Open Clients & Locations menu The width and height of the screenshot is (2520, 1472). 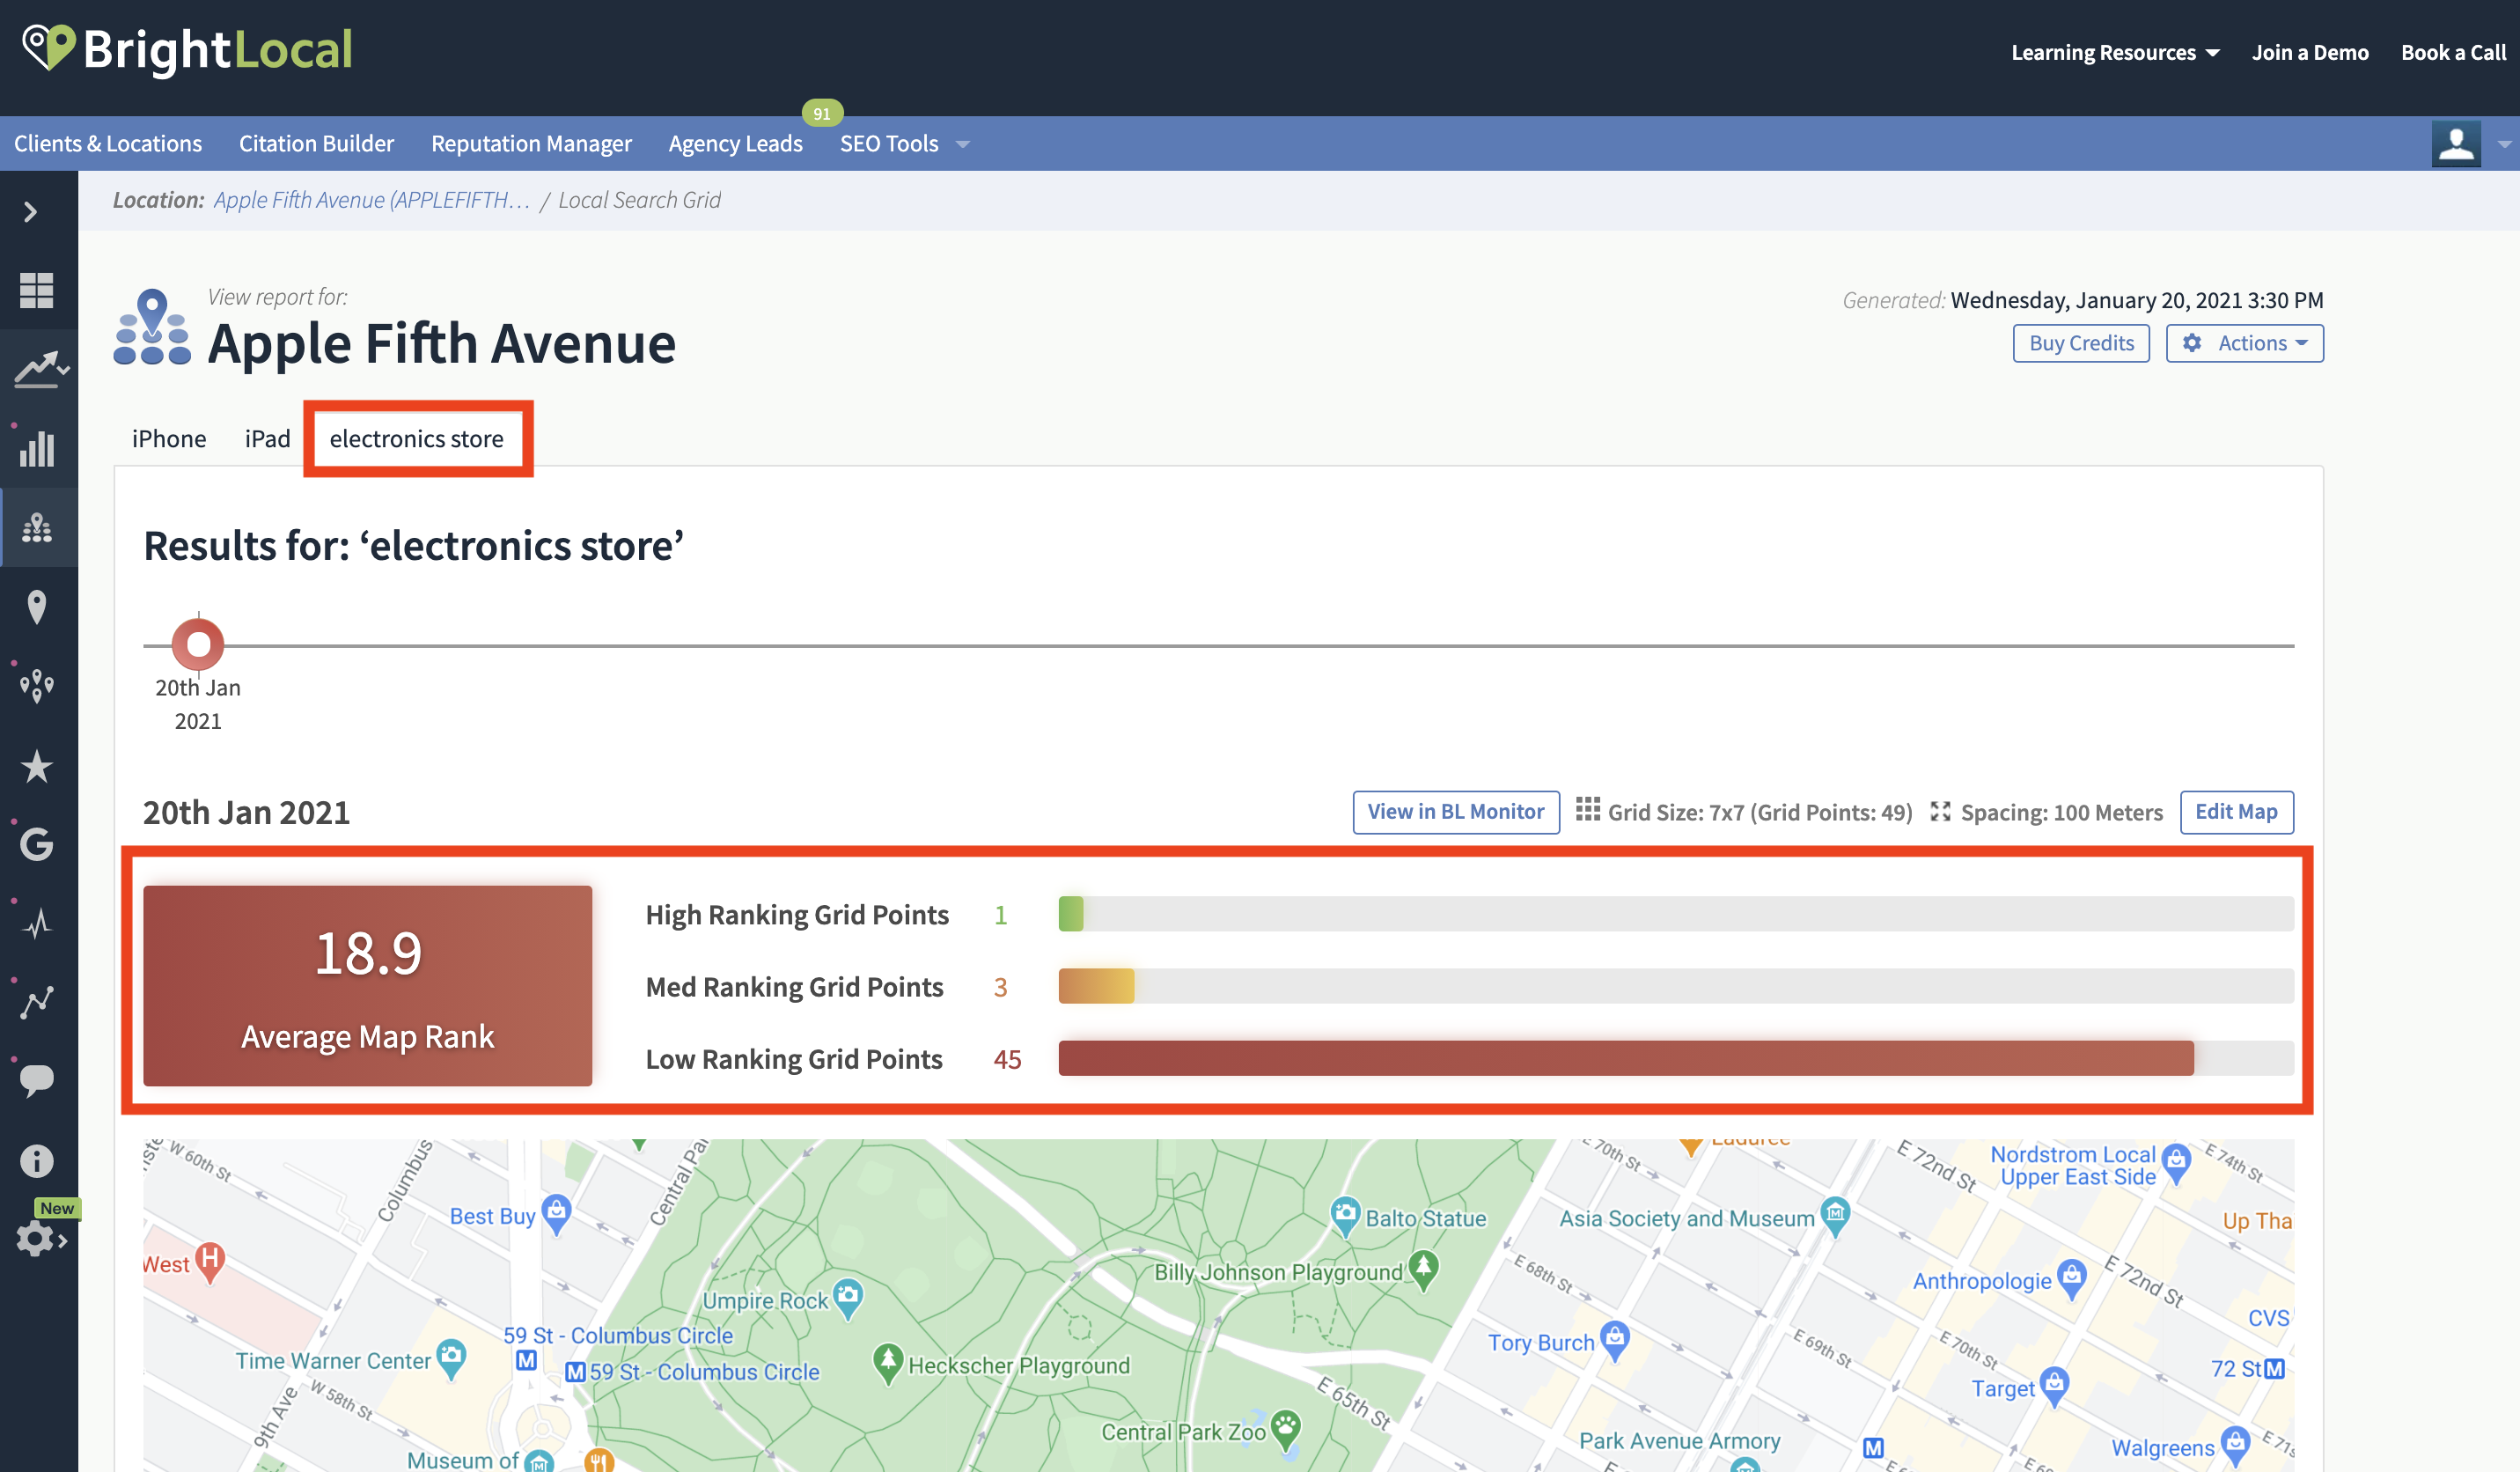(x=108, y=143)
